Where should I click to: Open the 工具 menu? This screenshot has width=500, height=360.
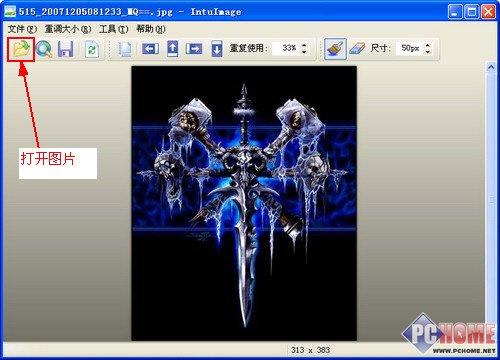coord(114,29)
